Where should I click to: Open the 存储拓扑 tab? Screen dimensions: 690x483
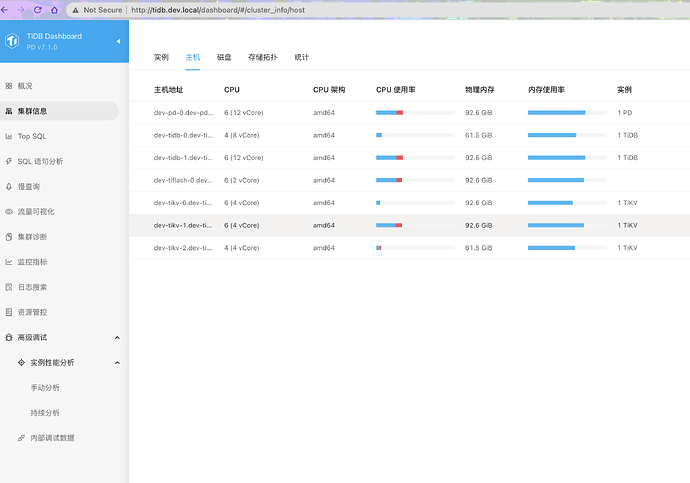click(x=263, y=57)
